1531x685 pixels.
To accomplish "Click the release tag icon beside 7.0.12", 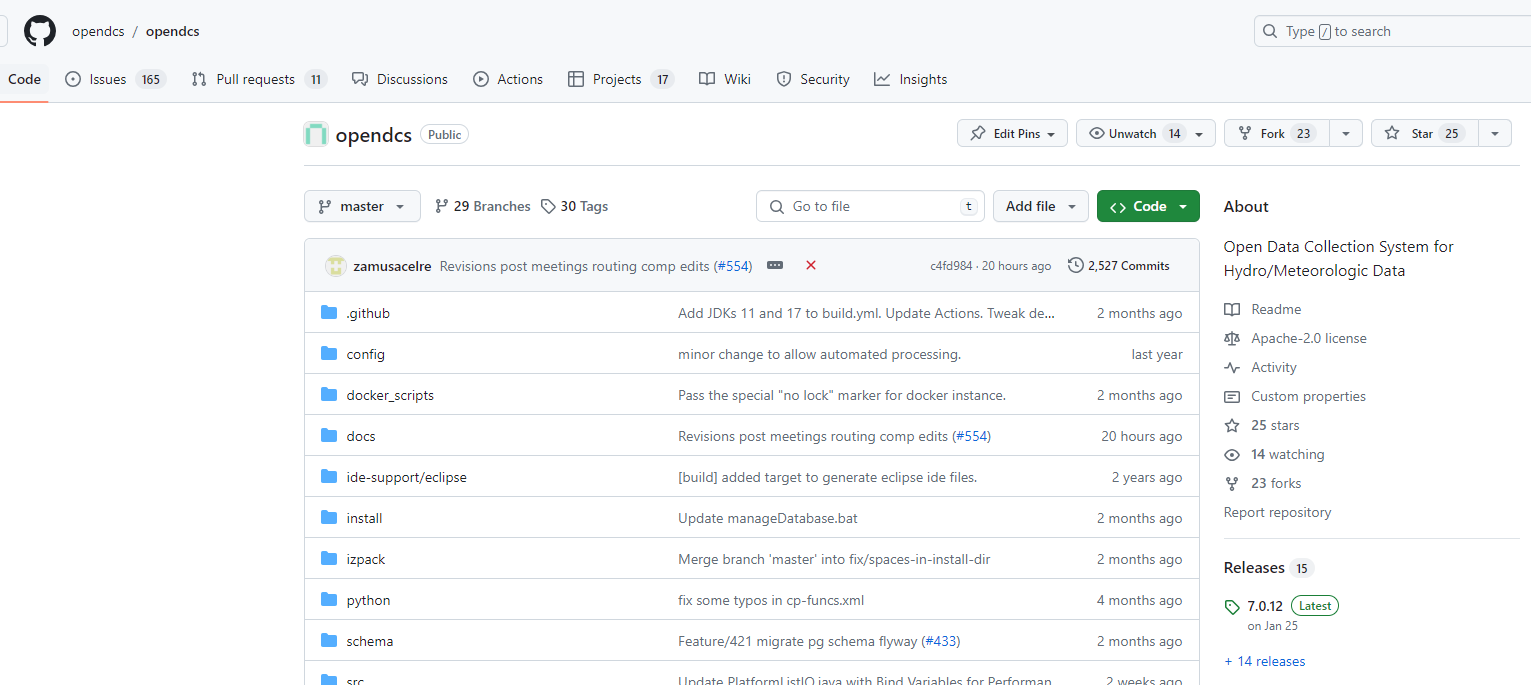I will point(1232,607).
